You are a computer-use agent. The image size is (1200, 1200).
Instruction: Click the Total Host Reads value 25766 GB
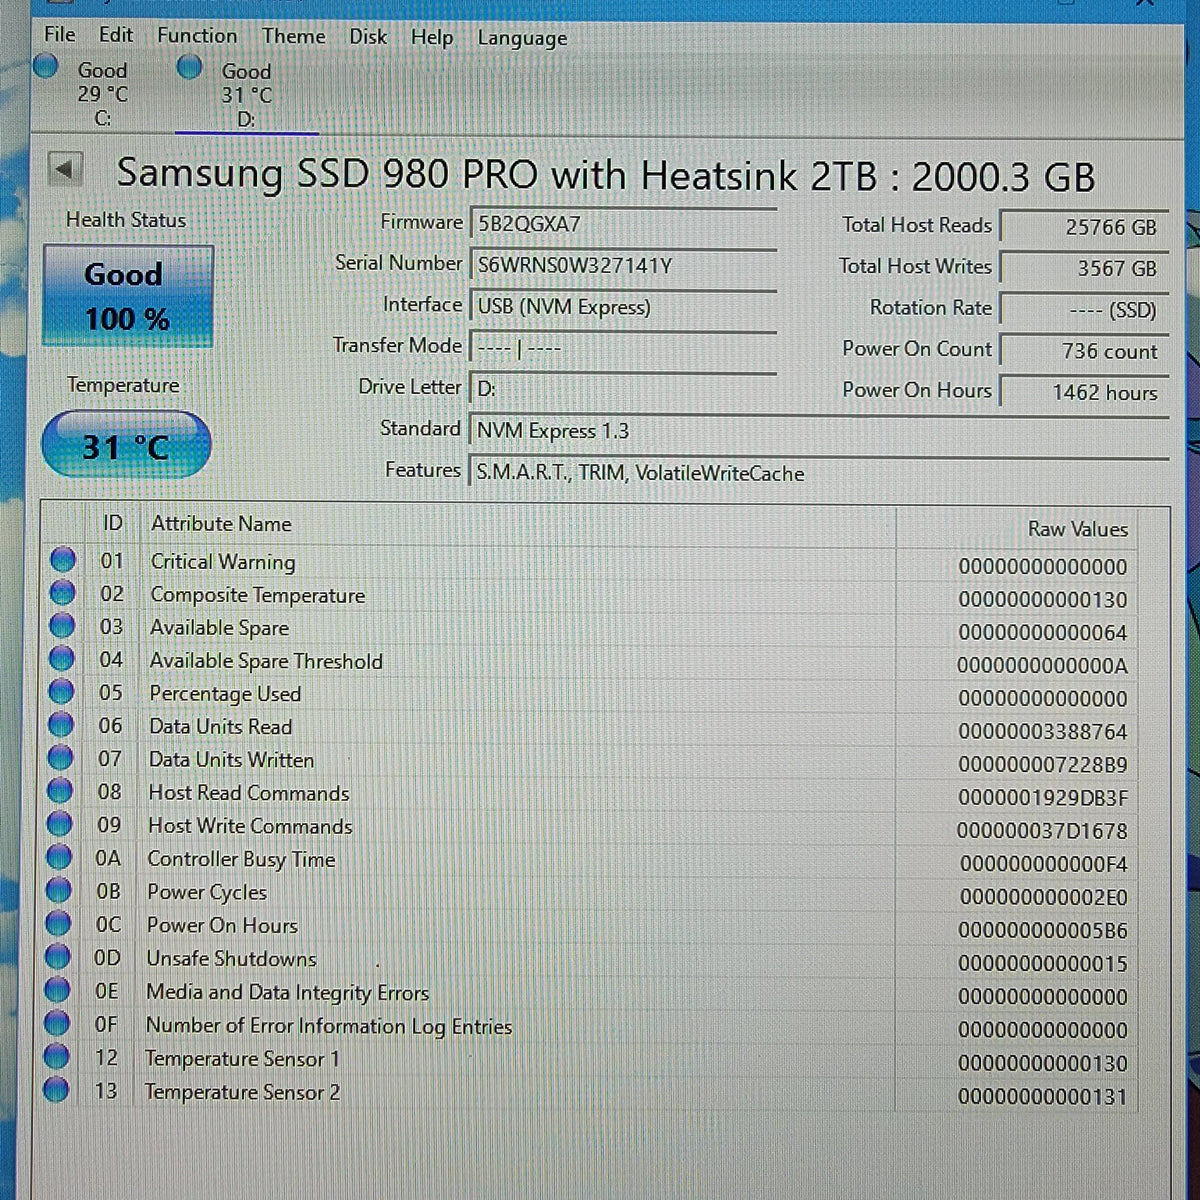point(1083,227)
